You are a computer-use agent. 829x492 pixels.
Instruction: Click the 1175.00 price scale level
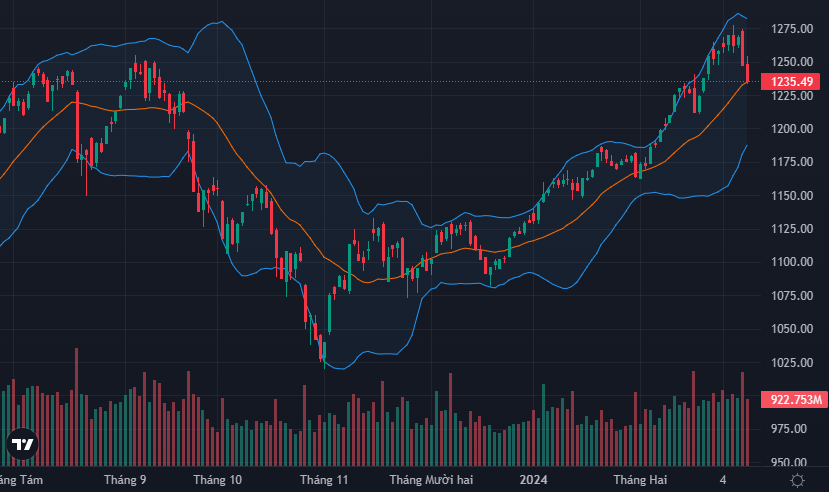pos(792,162)
